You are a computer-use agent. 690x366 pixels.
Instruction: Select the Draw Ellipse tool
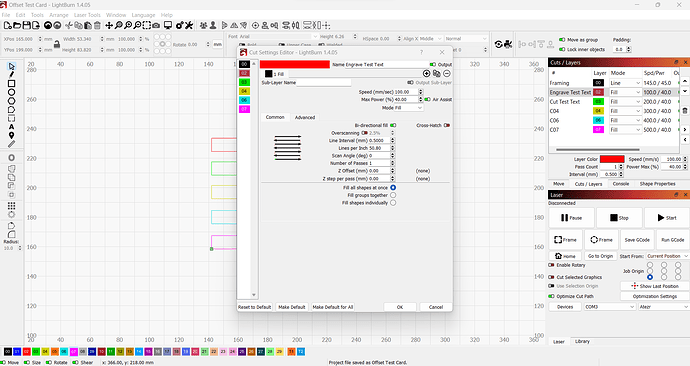click(11, 92)
